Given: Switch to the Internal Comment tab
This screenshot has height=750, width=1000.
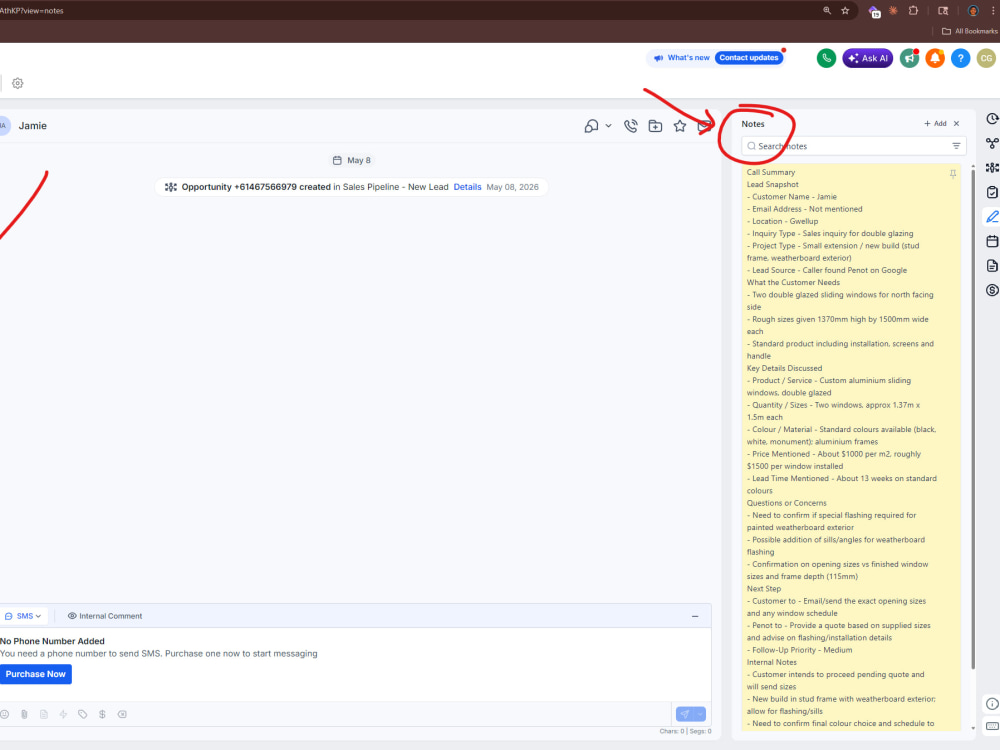Looking at the screenshot, I should [x=105, y=616].
